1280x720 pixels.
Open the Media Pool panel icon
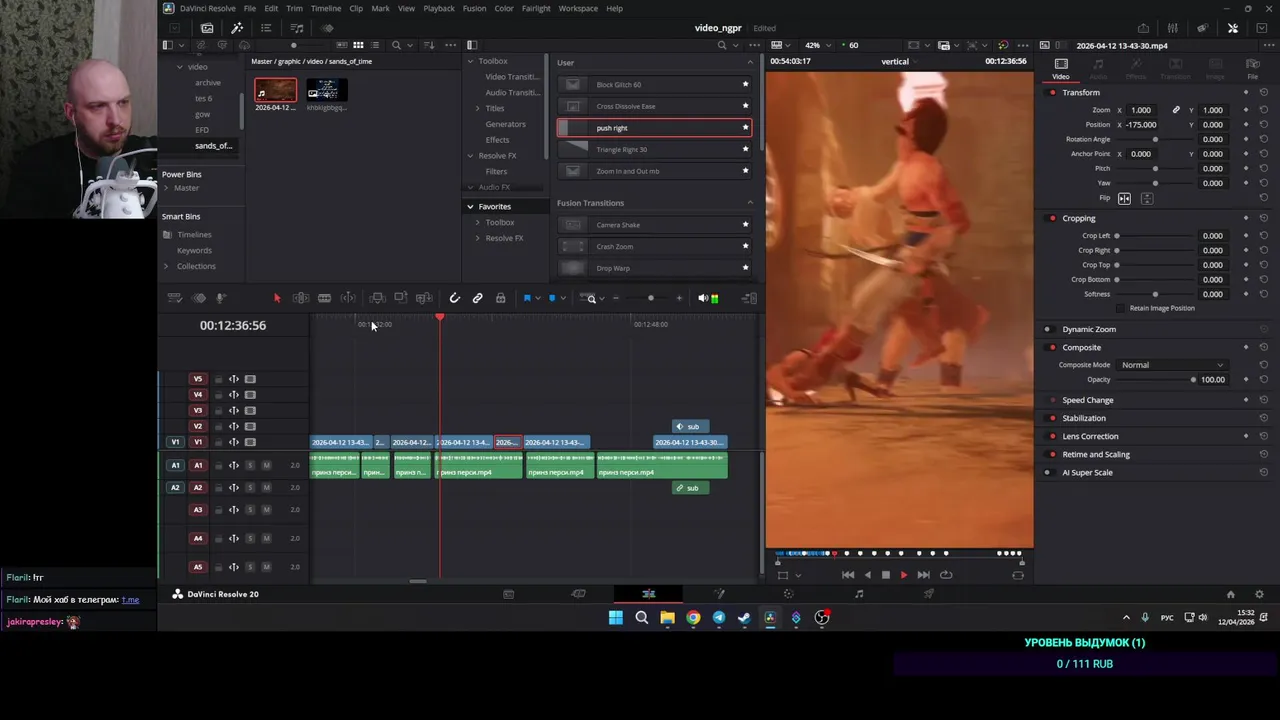point(207,28)
